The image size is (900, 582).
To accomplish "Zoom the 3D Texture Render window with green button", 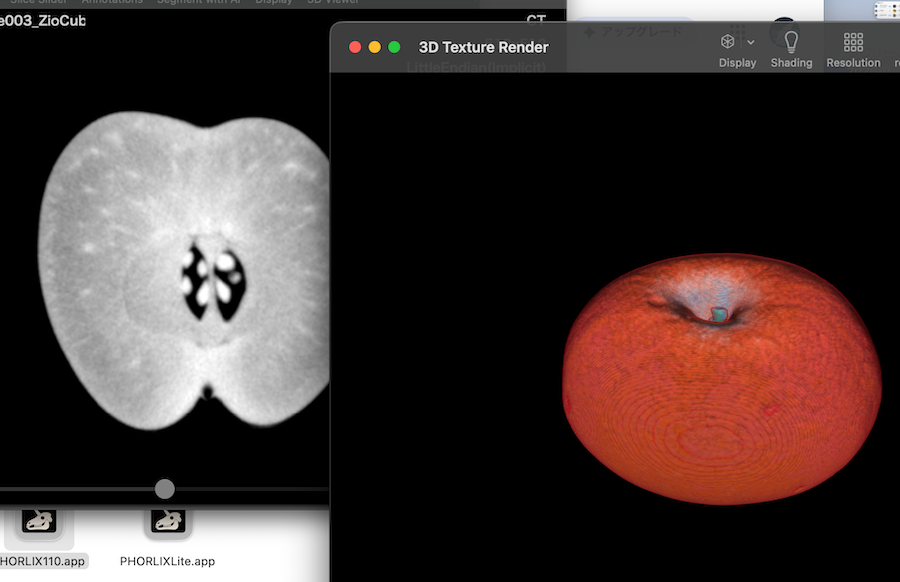I will pos(394,47).
